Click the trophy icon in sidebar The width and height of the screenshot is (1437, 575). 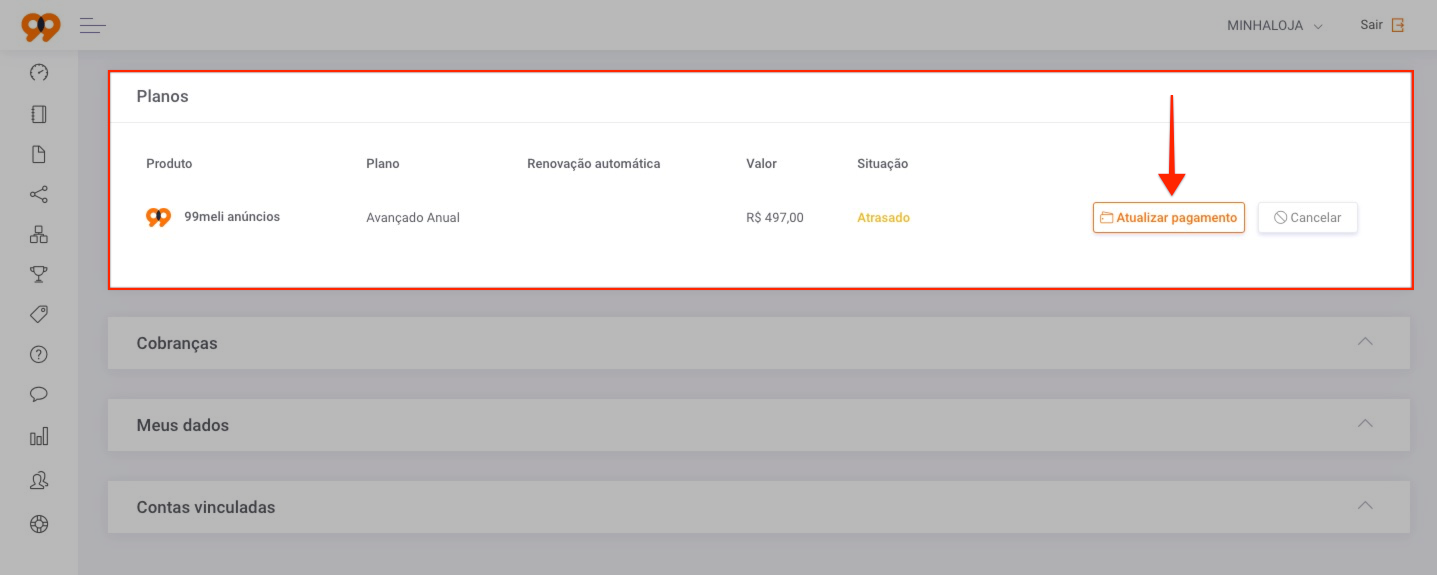tap(39, 274)
